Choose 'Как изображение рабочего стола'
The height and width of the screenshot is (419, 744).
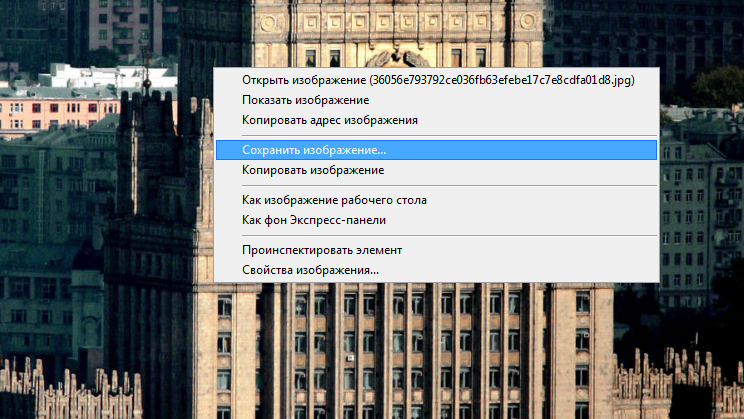pos(437,200)
